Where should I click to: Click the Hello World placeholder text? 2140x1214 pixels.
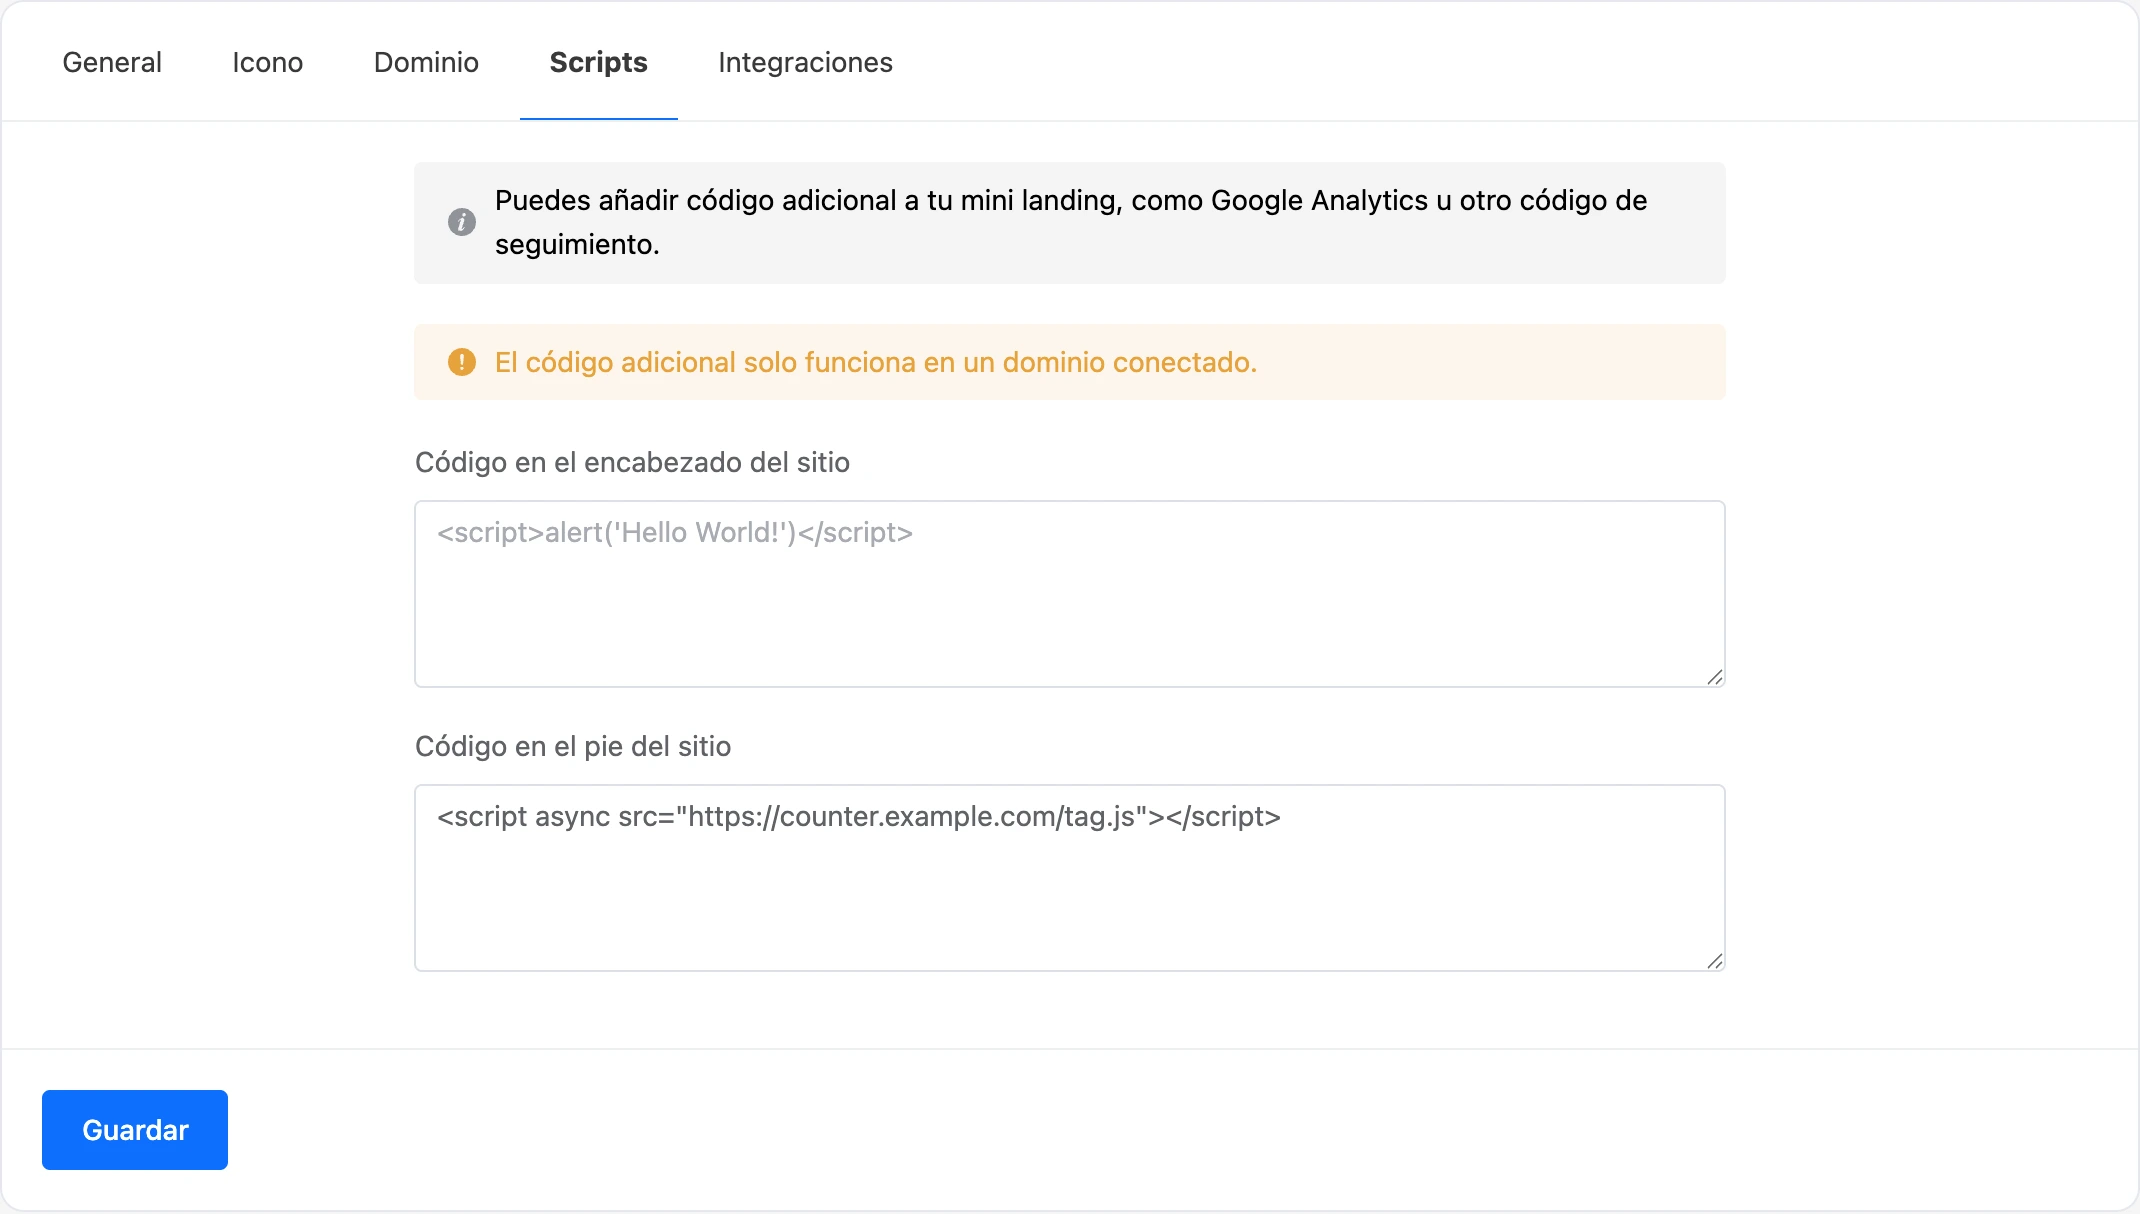pos(675,533)
